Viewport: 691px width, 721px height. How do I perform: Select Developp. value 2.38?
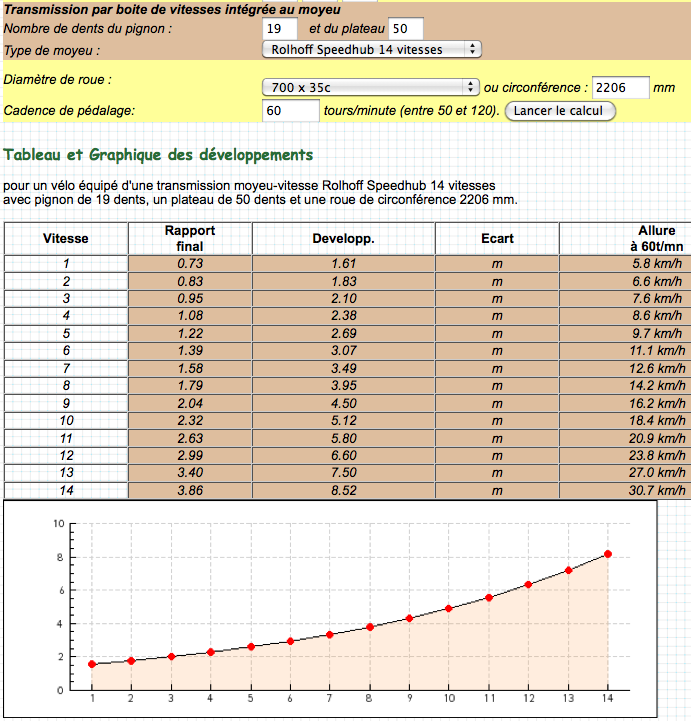[x=343, y=316]
